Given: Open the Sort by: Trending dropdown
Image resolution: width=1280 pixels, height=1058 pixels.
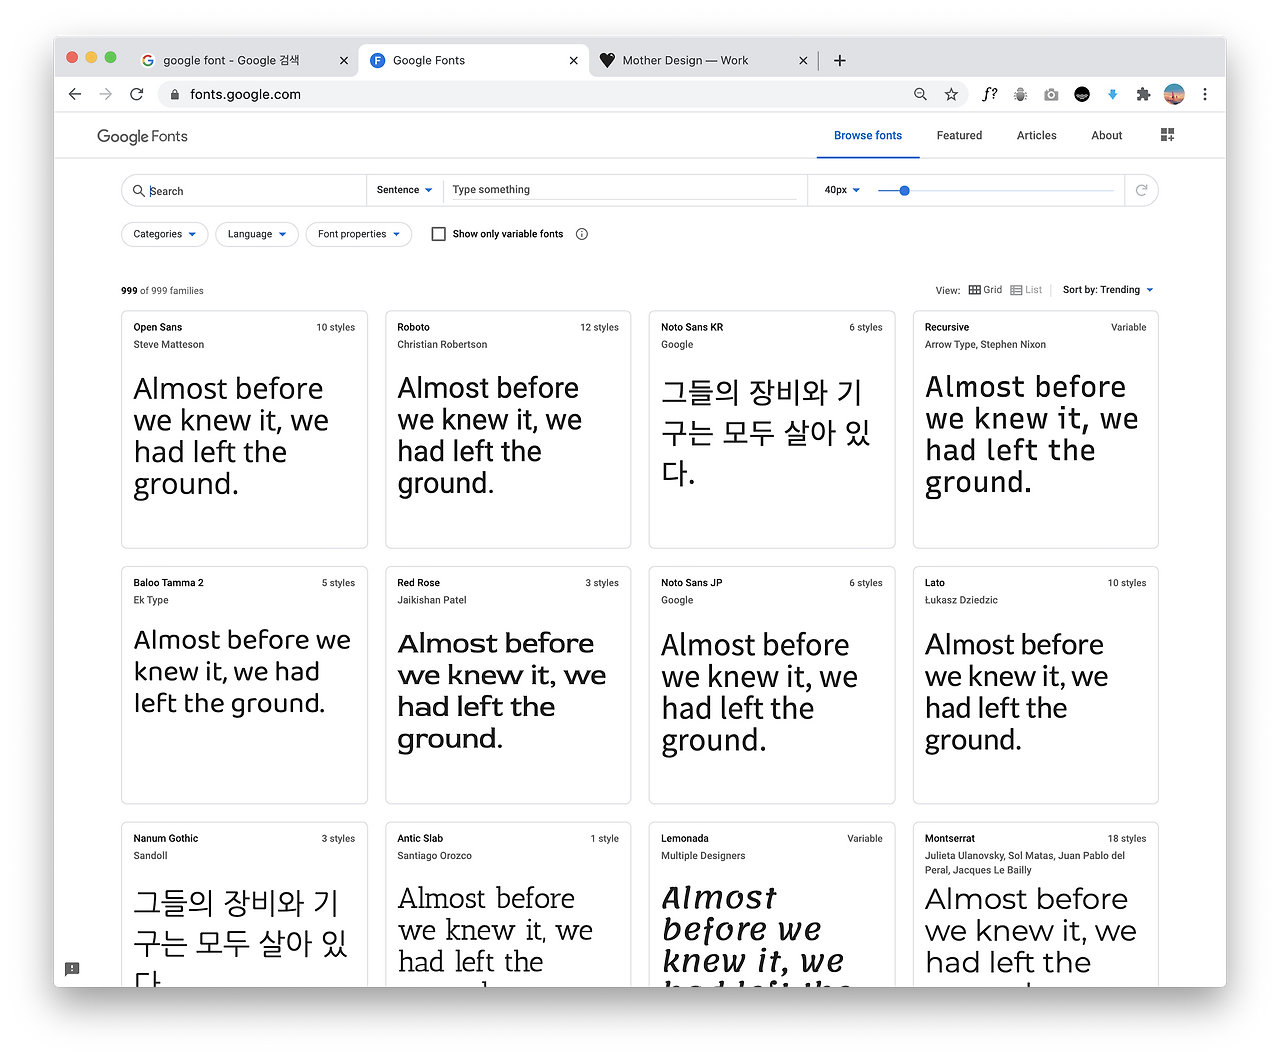Looking at the screenshot, I should [1108, 290].
